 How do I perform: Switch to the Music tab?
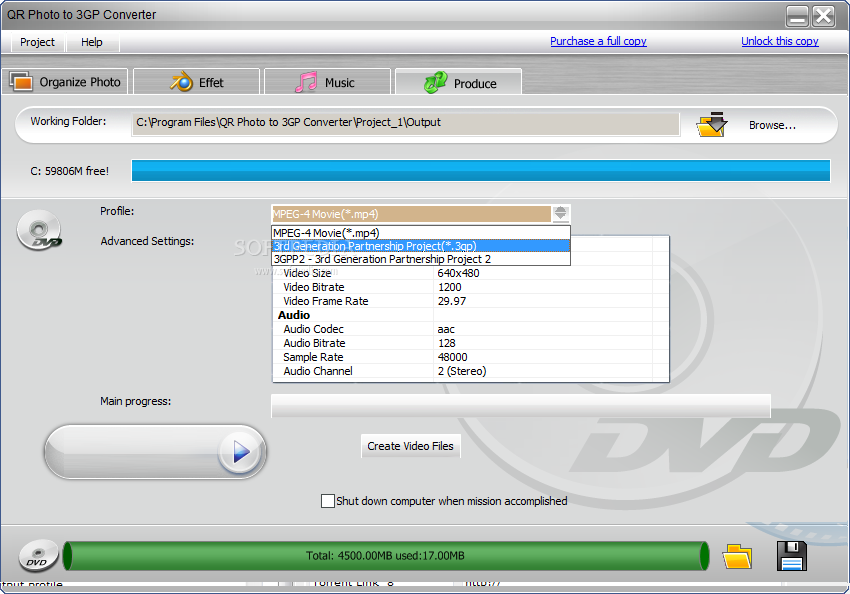327,82
